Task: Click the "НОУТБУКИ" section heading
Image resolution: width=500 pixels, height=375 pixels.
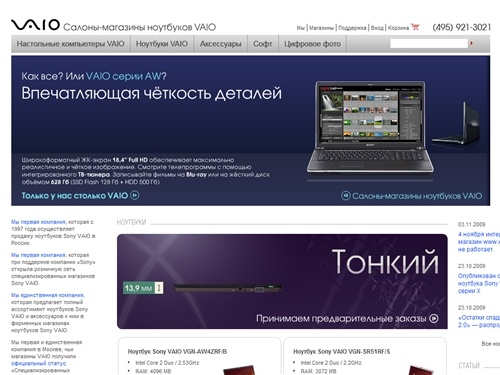Action: pos(131,222)
